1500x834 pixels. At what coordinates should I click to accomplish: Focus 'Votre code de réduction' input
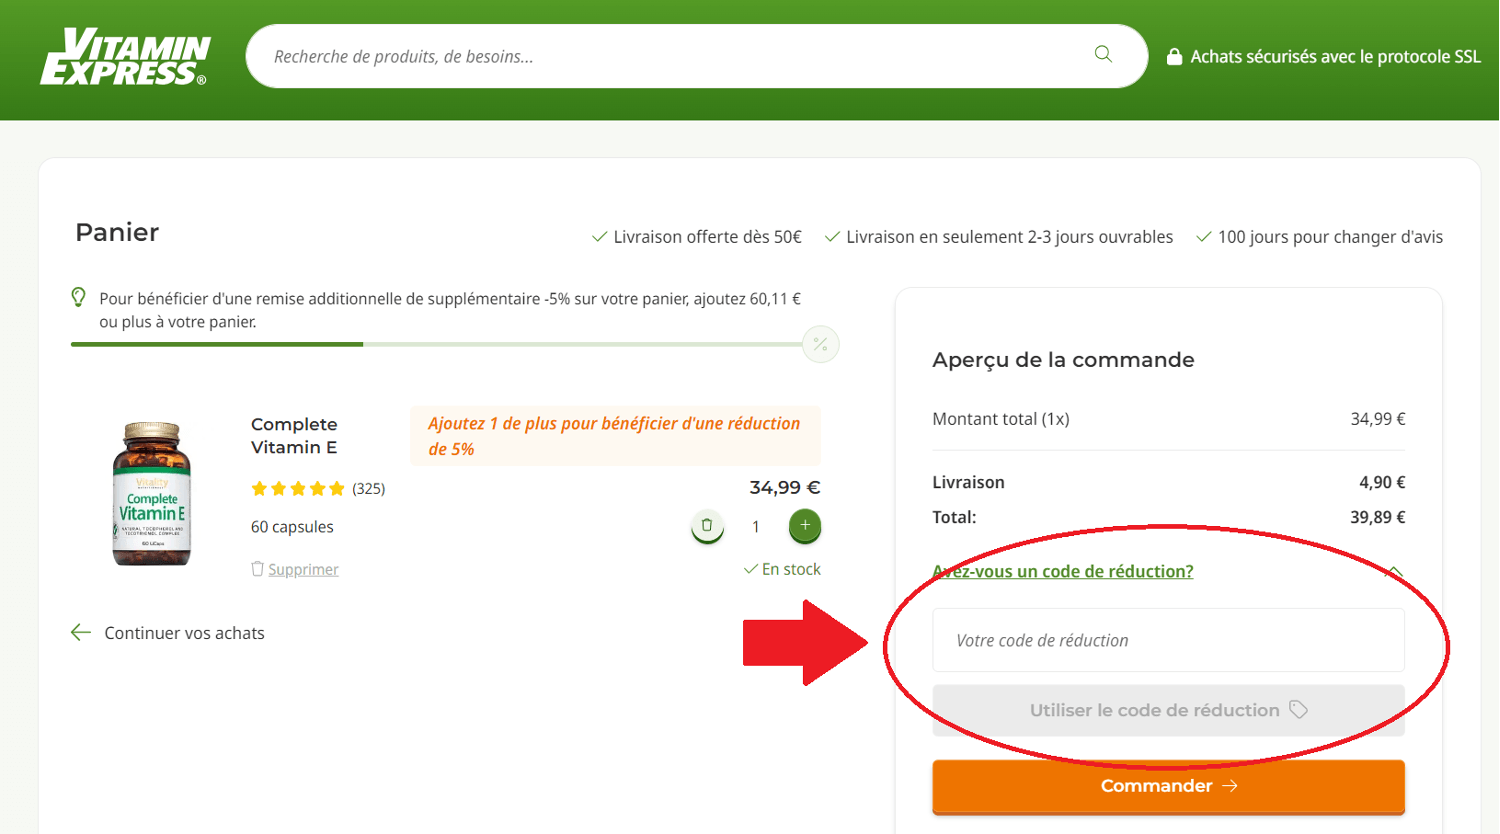pos(1168,640)
